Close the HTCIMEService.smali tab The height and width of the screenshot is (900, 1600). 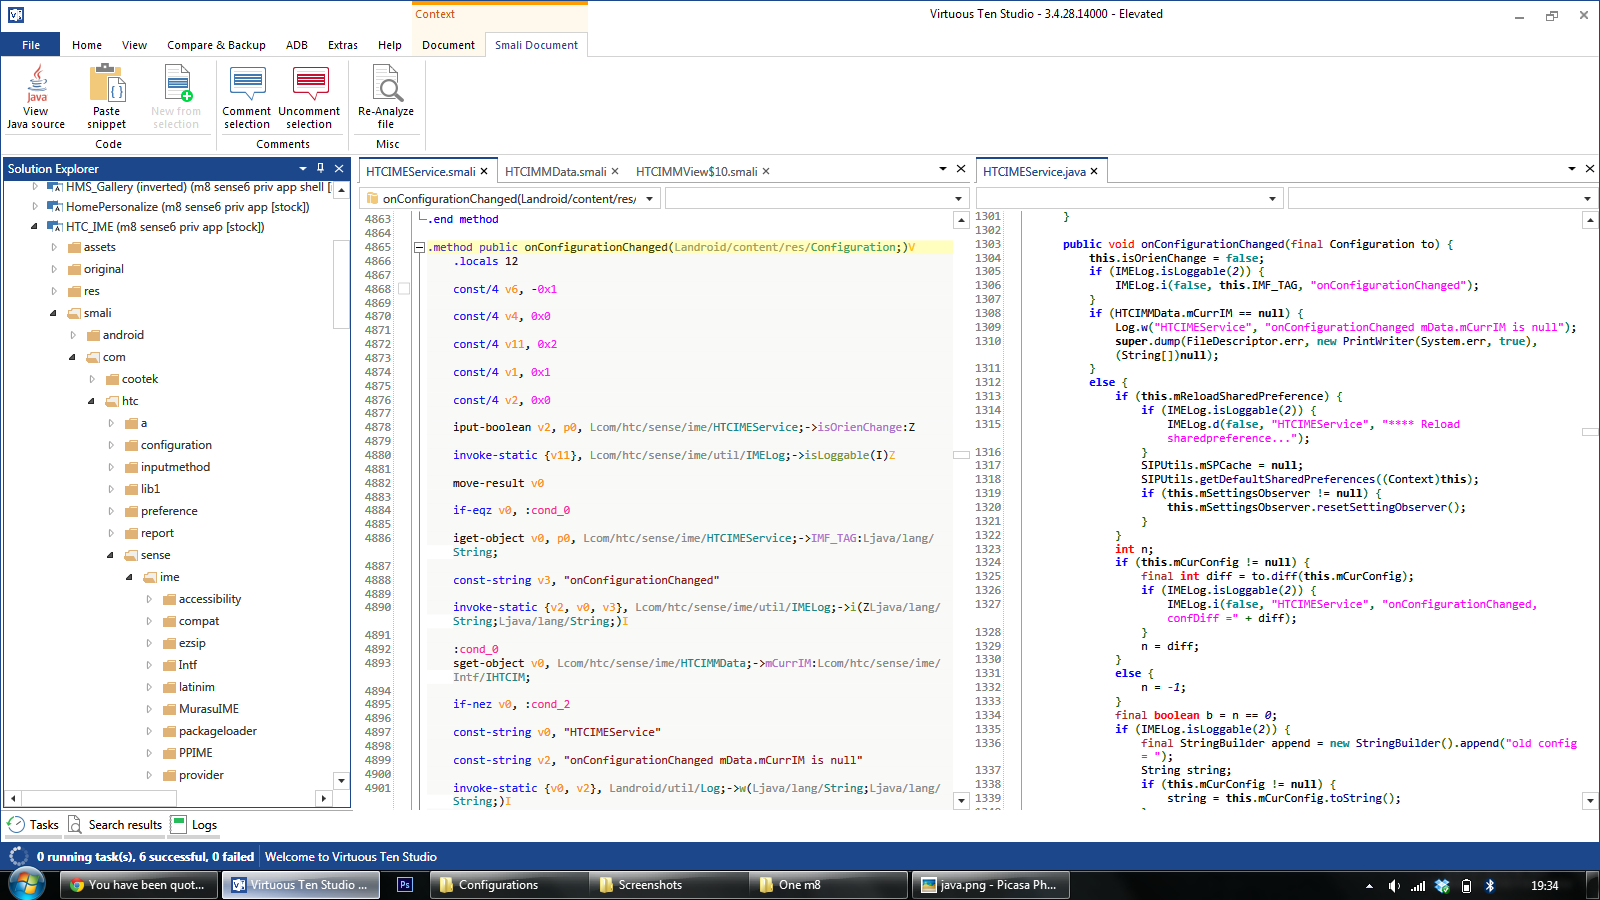pos(484,172)
